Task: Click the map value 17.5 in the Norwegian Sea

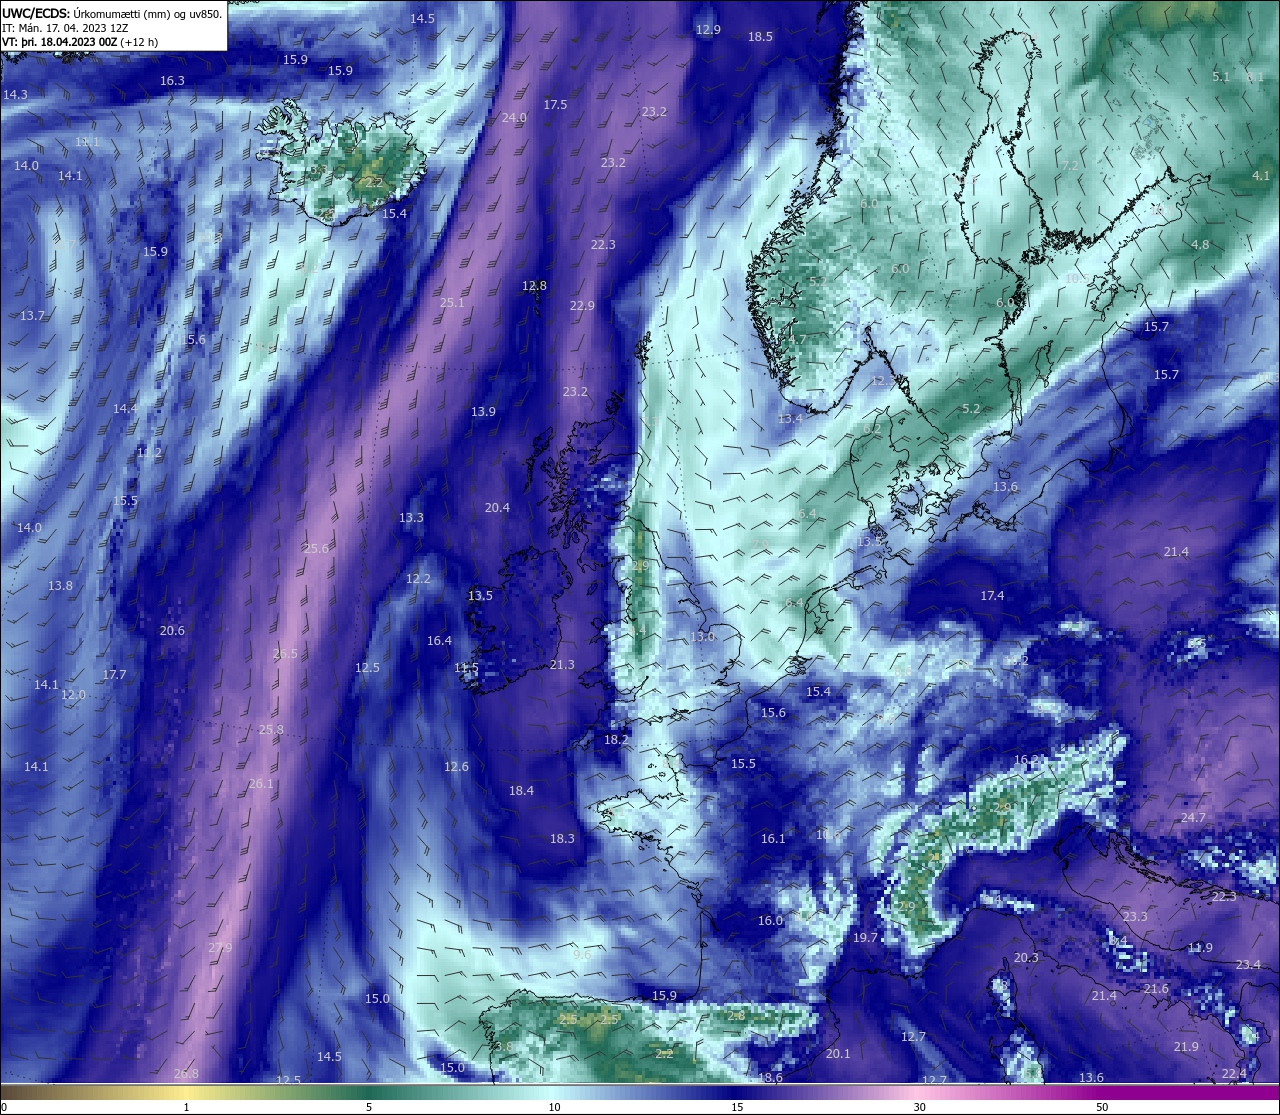Action: (x=555, y=105)
